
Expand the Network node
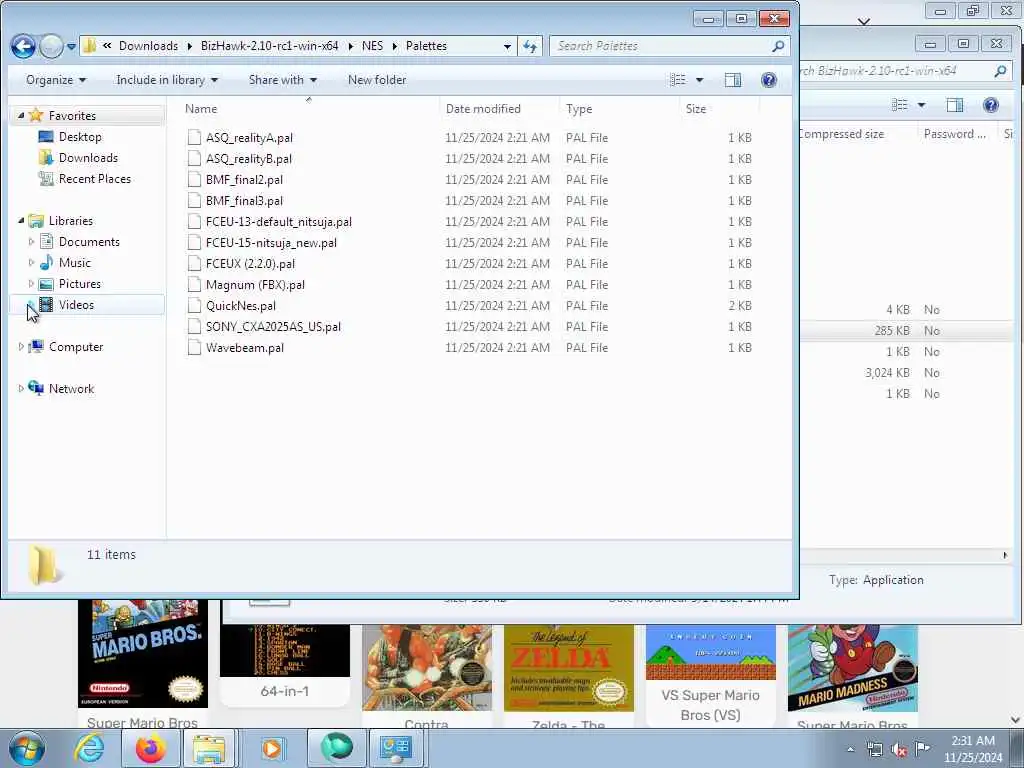21,389
